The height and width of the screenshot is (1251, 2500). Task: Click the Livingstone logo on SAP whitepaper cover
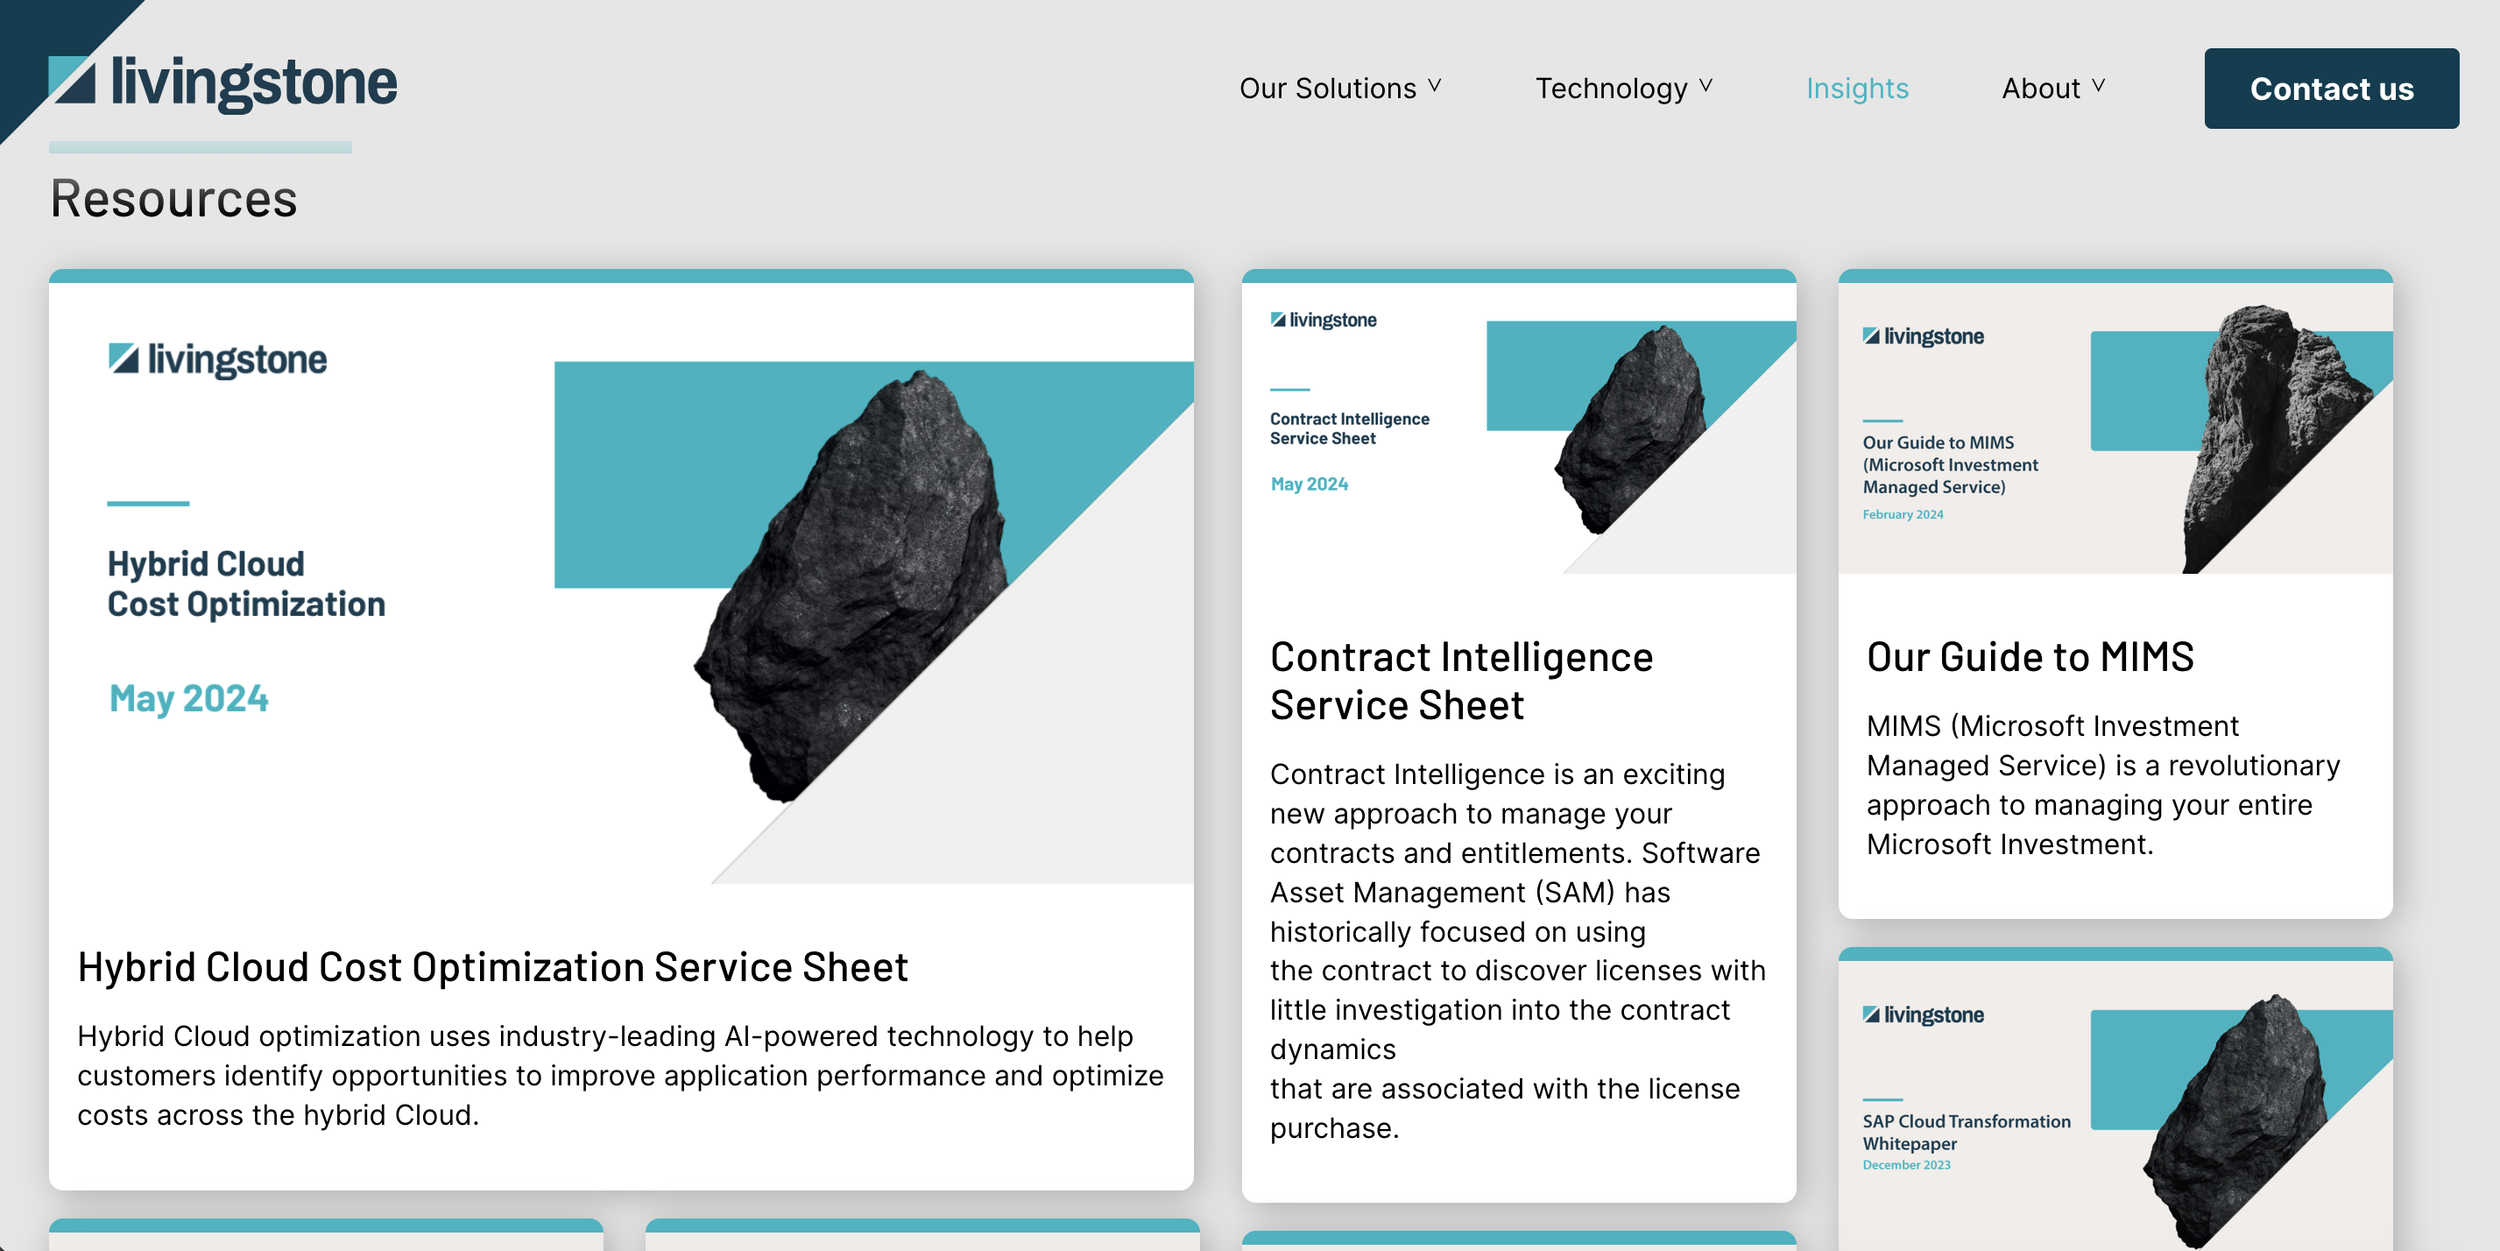click(x=1923, y=1015)
